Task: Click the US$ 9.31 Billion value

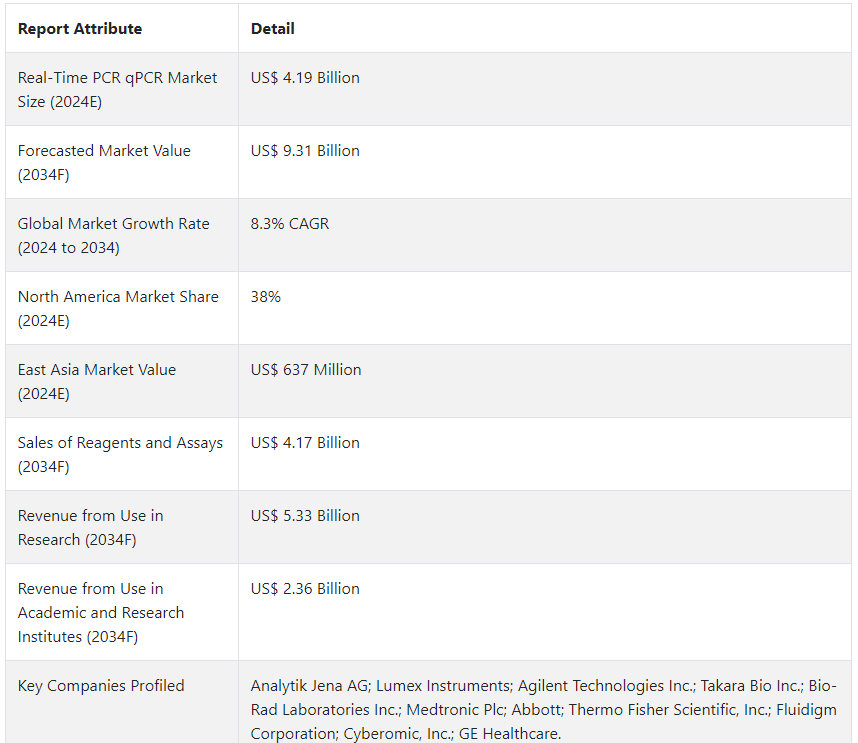Action: [305, 150]
